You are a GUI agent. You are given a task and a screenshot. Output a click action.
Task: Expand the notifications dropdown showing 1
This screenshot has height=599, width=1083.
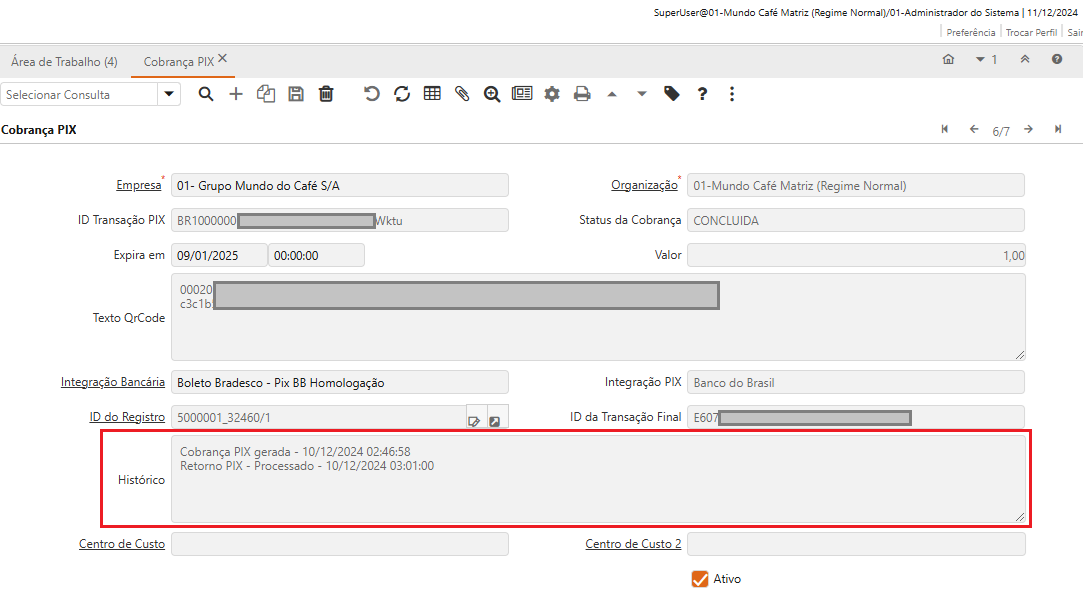tap(986, 60)
